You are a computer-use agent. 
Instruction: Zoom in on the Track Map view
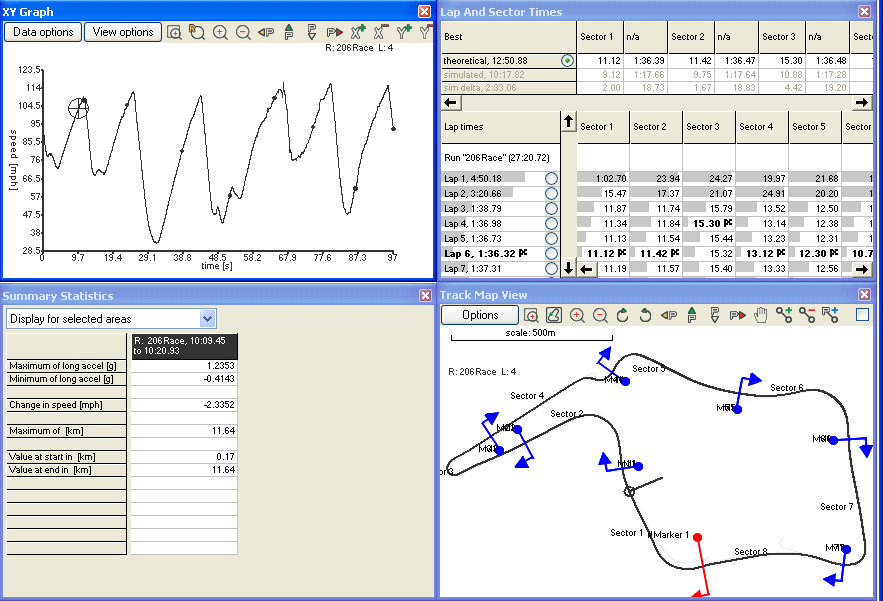pos(577,315)
